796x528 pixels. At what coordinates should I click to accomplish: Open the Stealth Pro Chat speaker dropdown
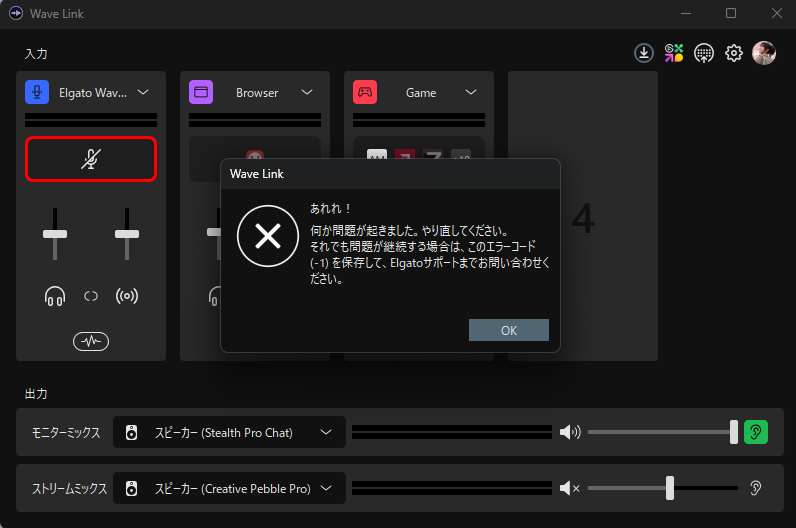click(326, 432)
